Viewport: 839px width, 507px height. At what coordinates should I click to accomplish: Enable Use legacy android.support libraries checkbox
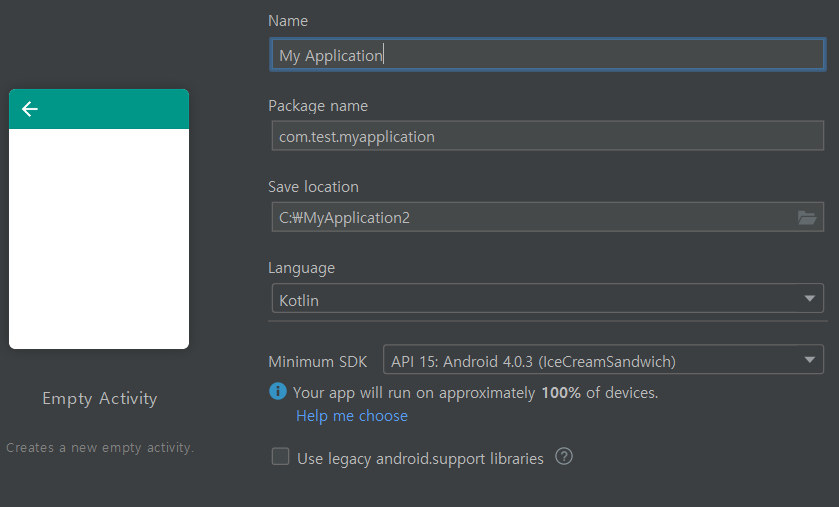280,457
